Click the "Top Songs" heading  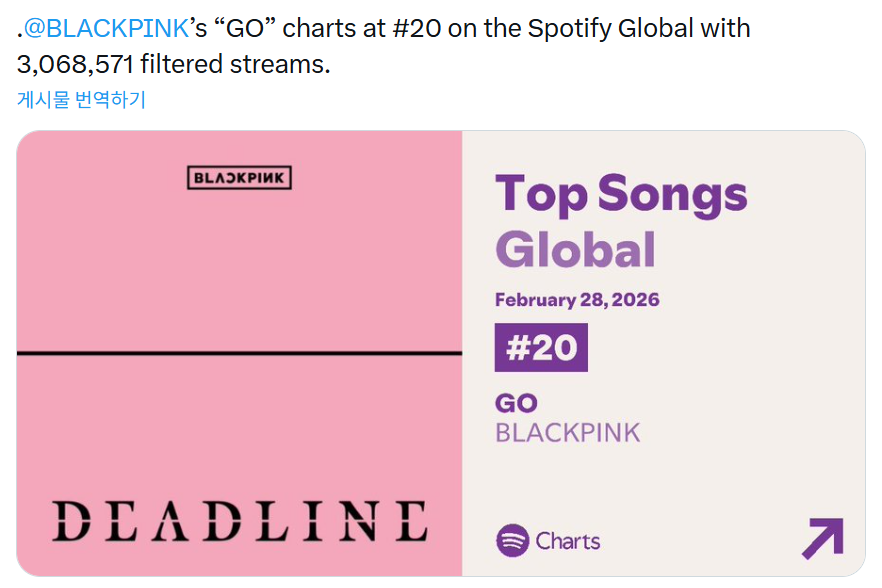pyautogui.click(x=621, y=194)
